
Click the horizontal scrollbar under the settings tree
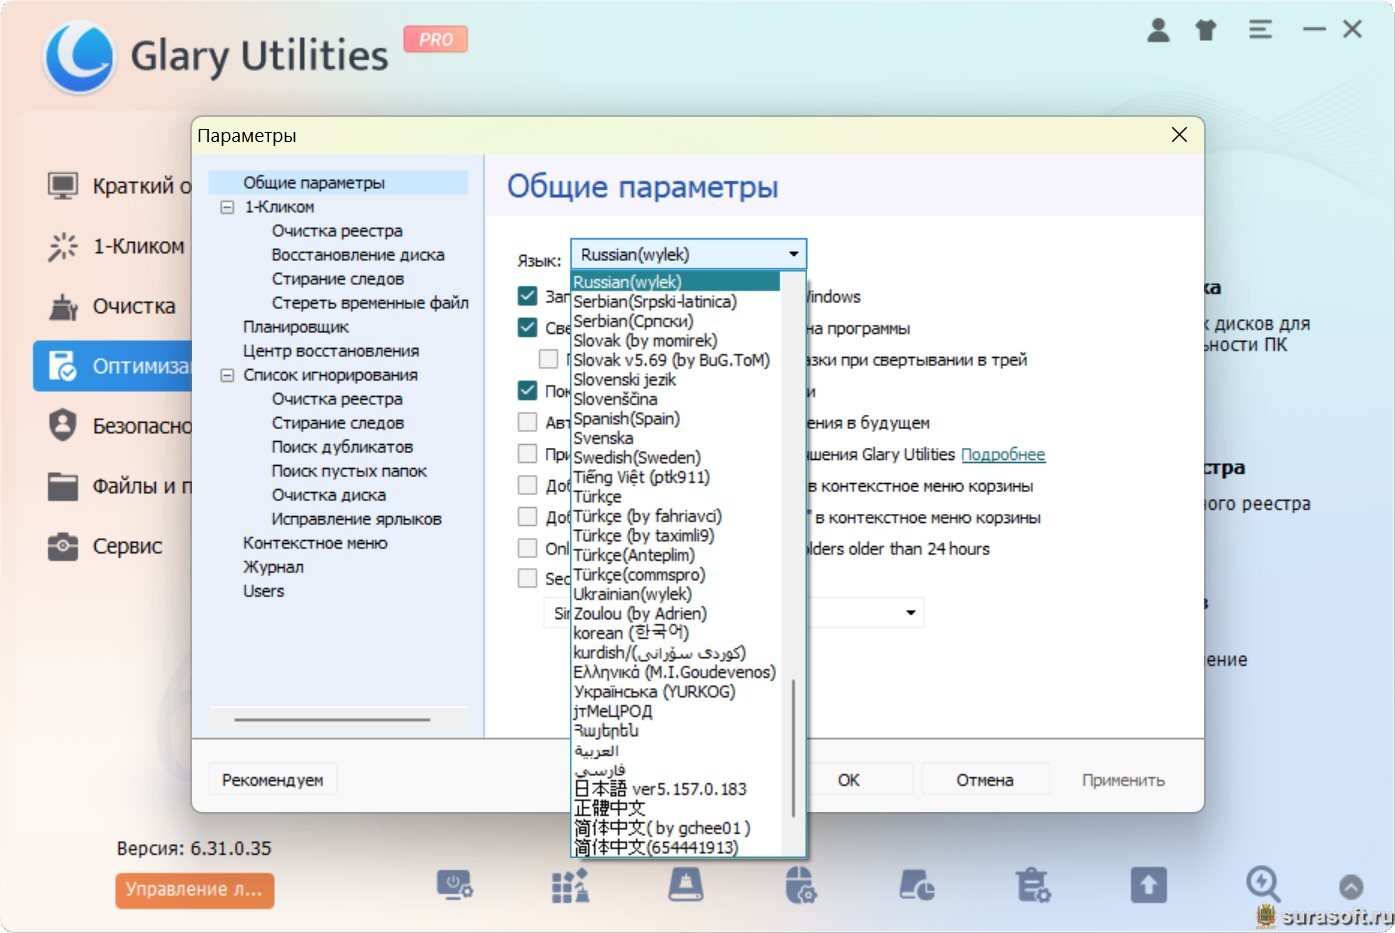tap(332, 719)
